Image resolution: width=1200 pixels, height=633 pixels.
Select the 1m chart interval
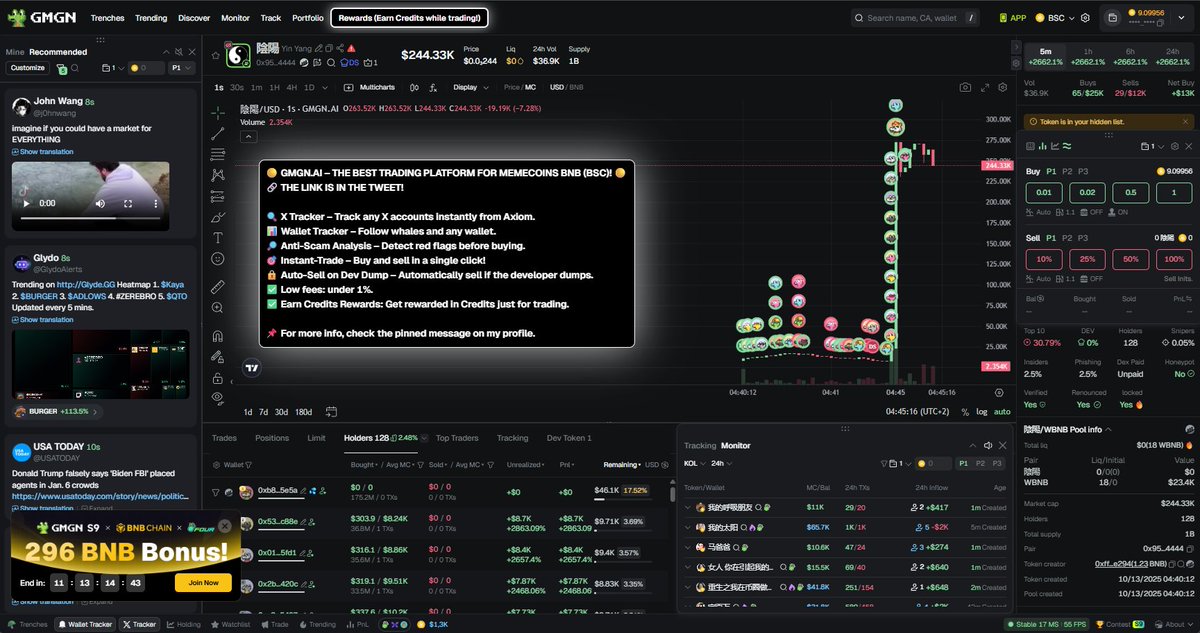pos(256,88)
